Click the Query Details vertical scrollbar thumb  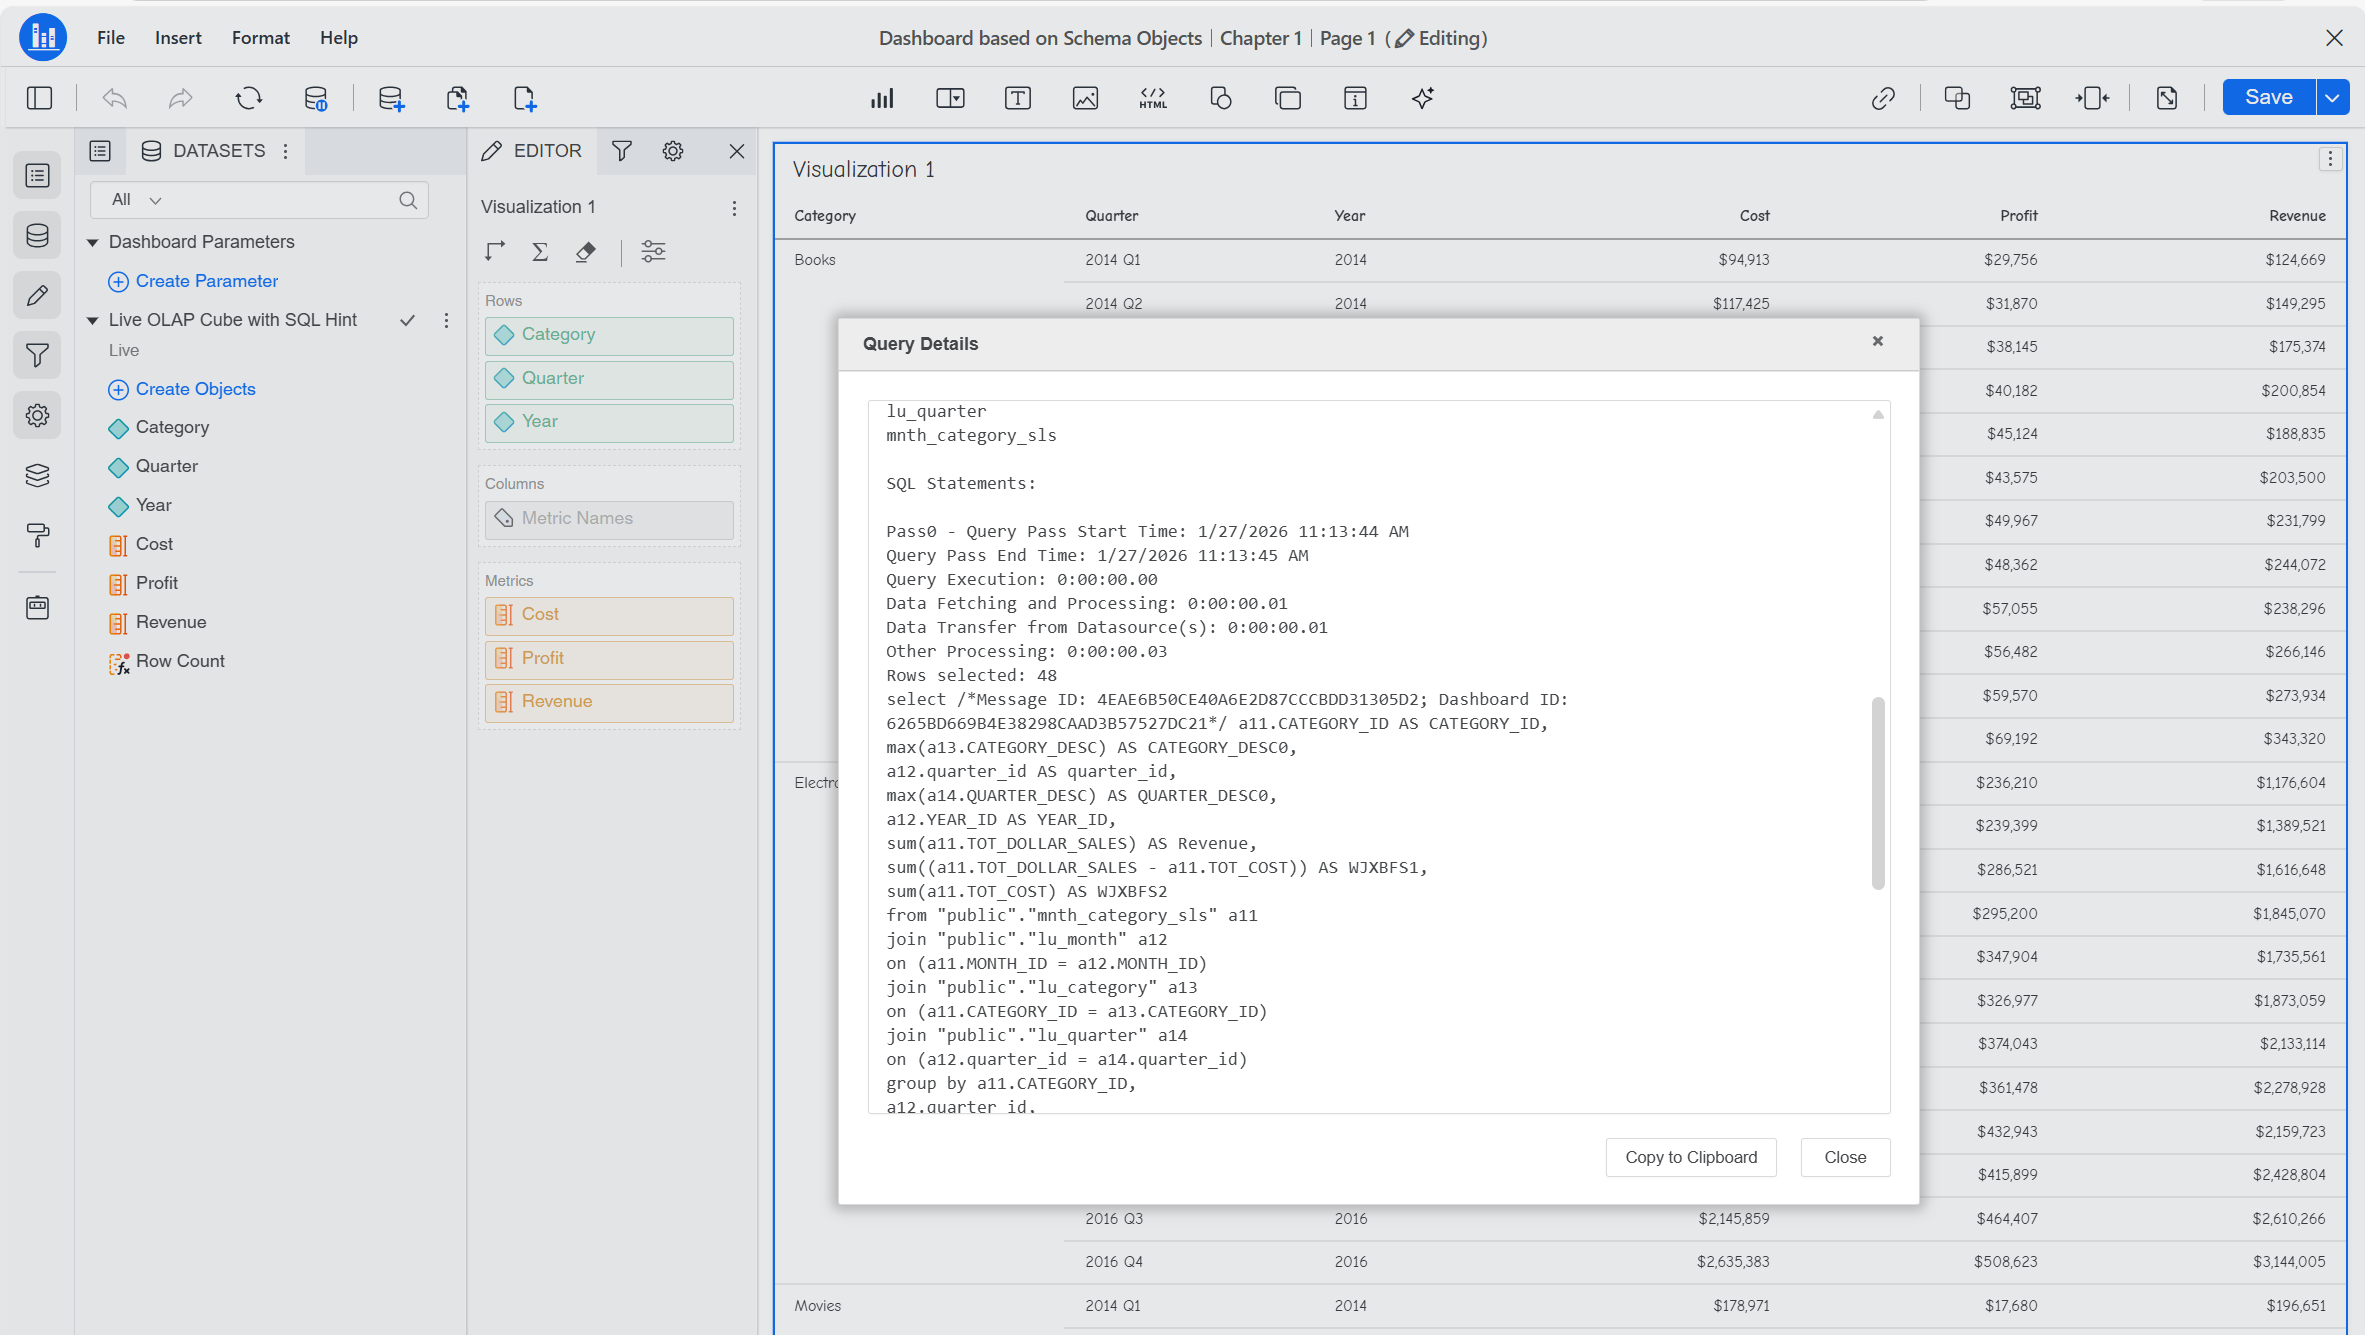(1878, 793)
